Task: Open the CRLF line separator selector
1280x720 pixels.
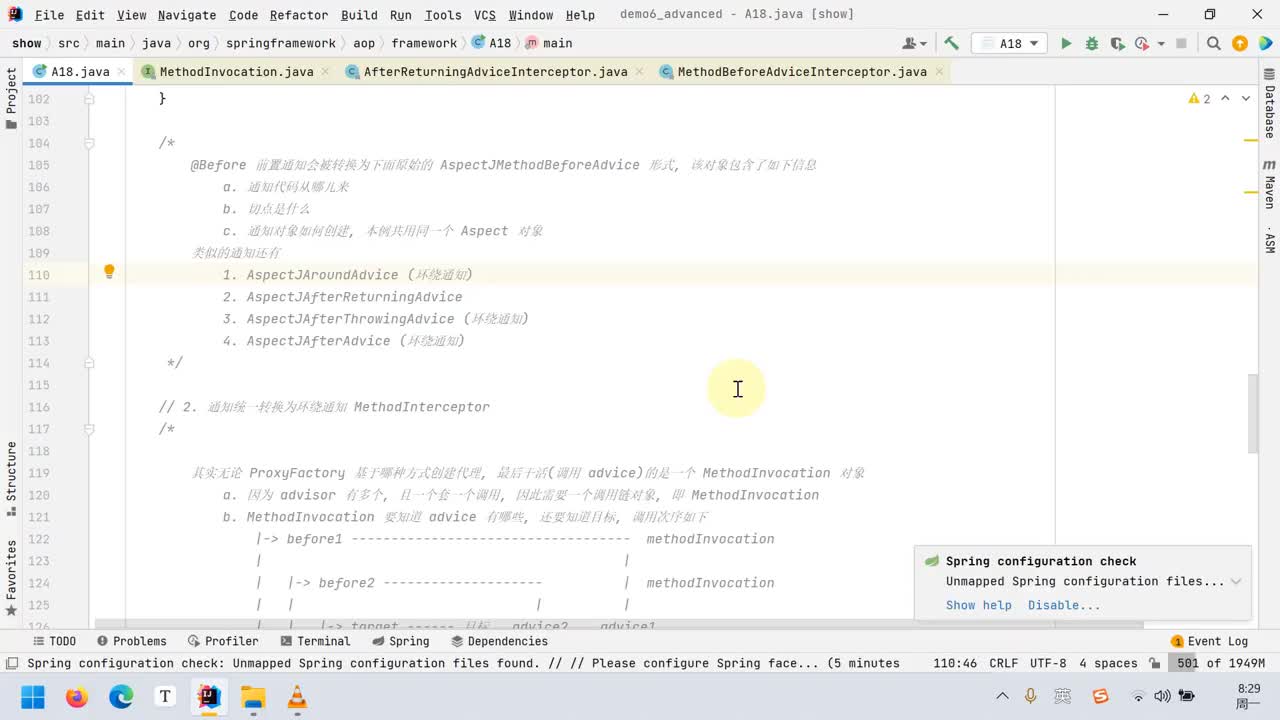Action: pyautogui.click(x=1003, y=663)
